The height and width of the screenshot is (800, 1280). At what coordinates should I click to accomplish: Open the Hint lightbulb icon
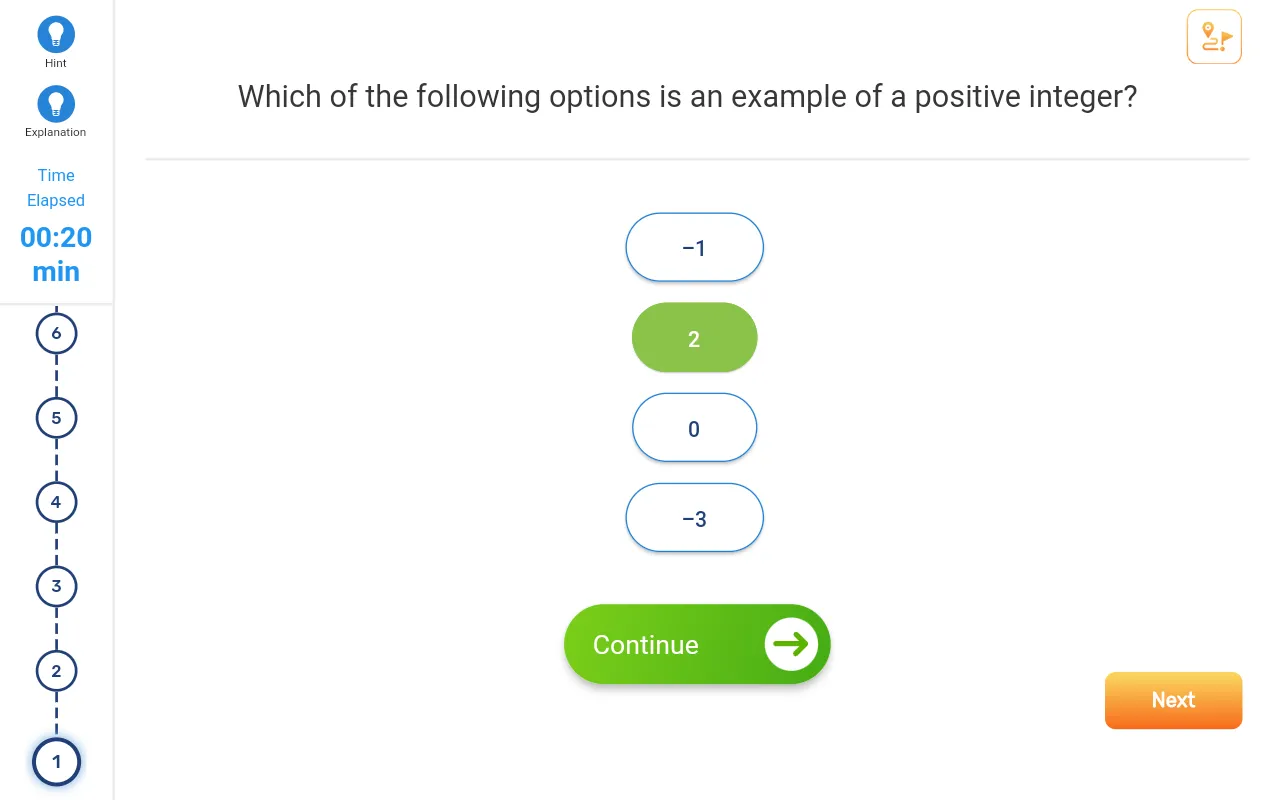56,34
